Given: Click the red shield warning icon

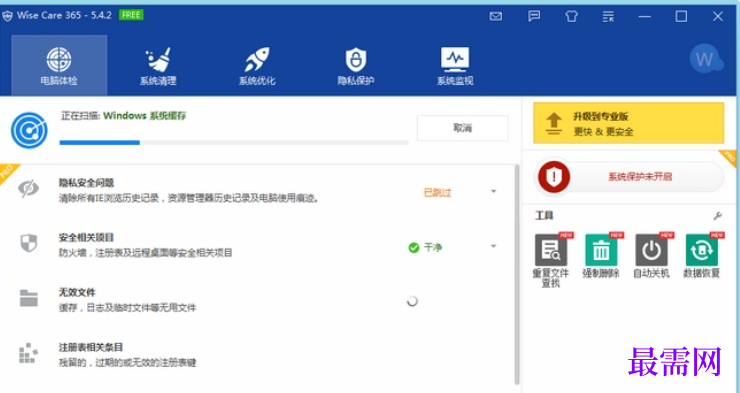Looking at the screenshot, I should [x=554, y=177].
